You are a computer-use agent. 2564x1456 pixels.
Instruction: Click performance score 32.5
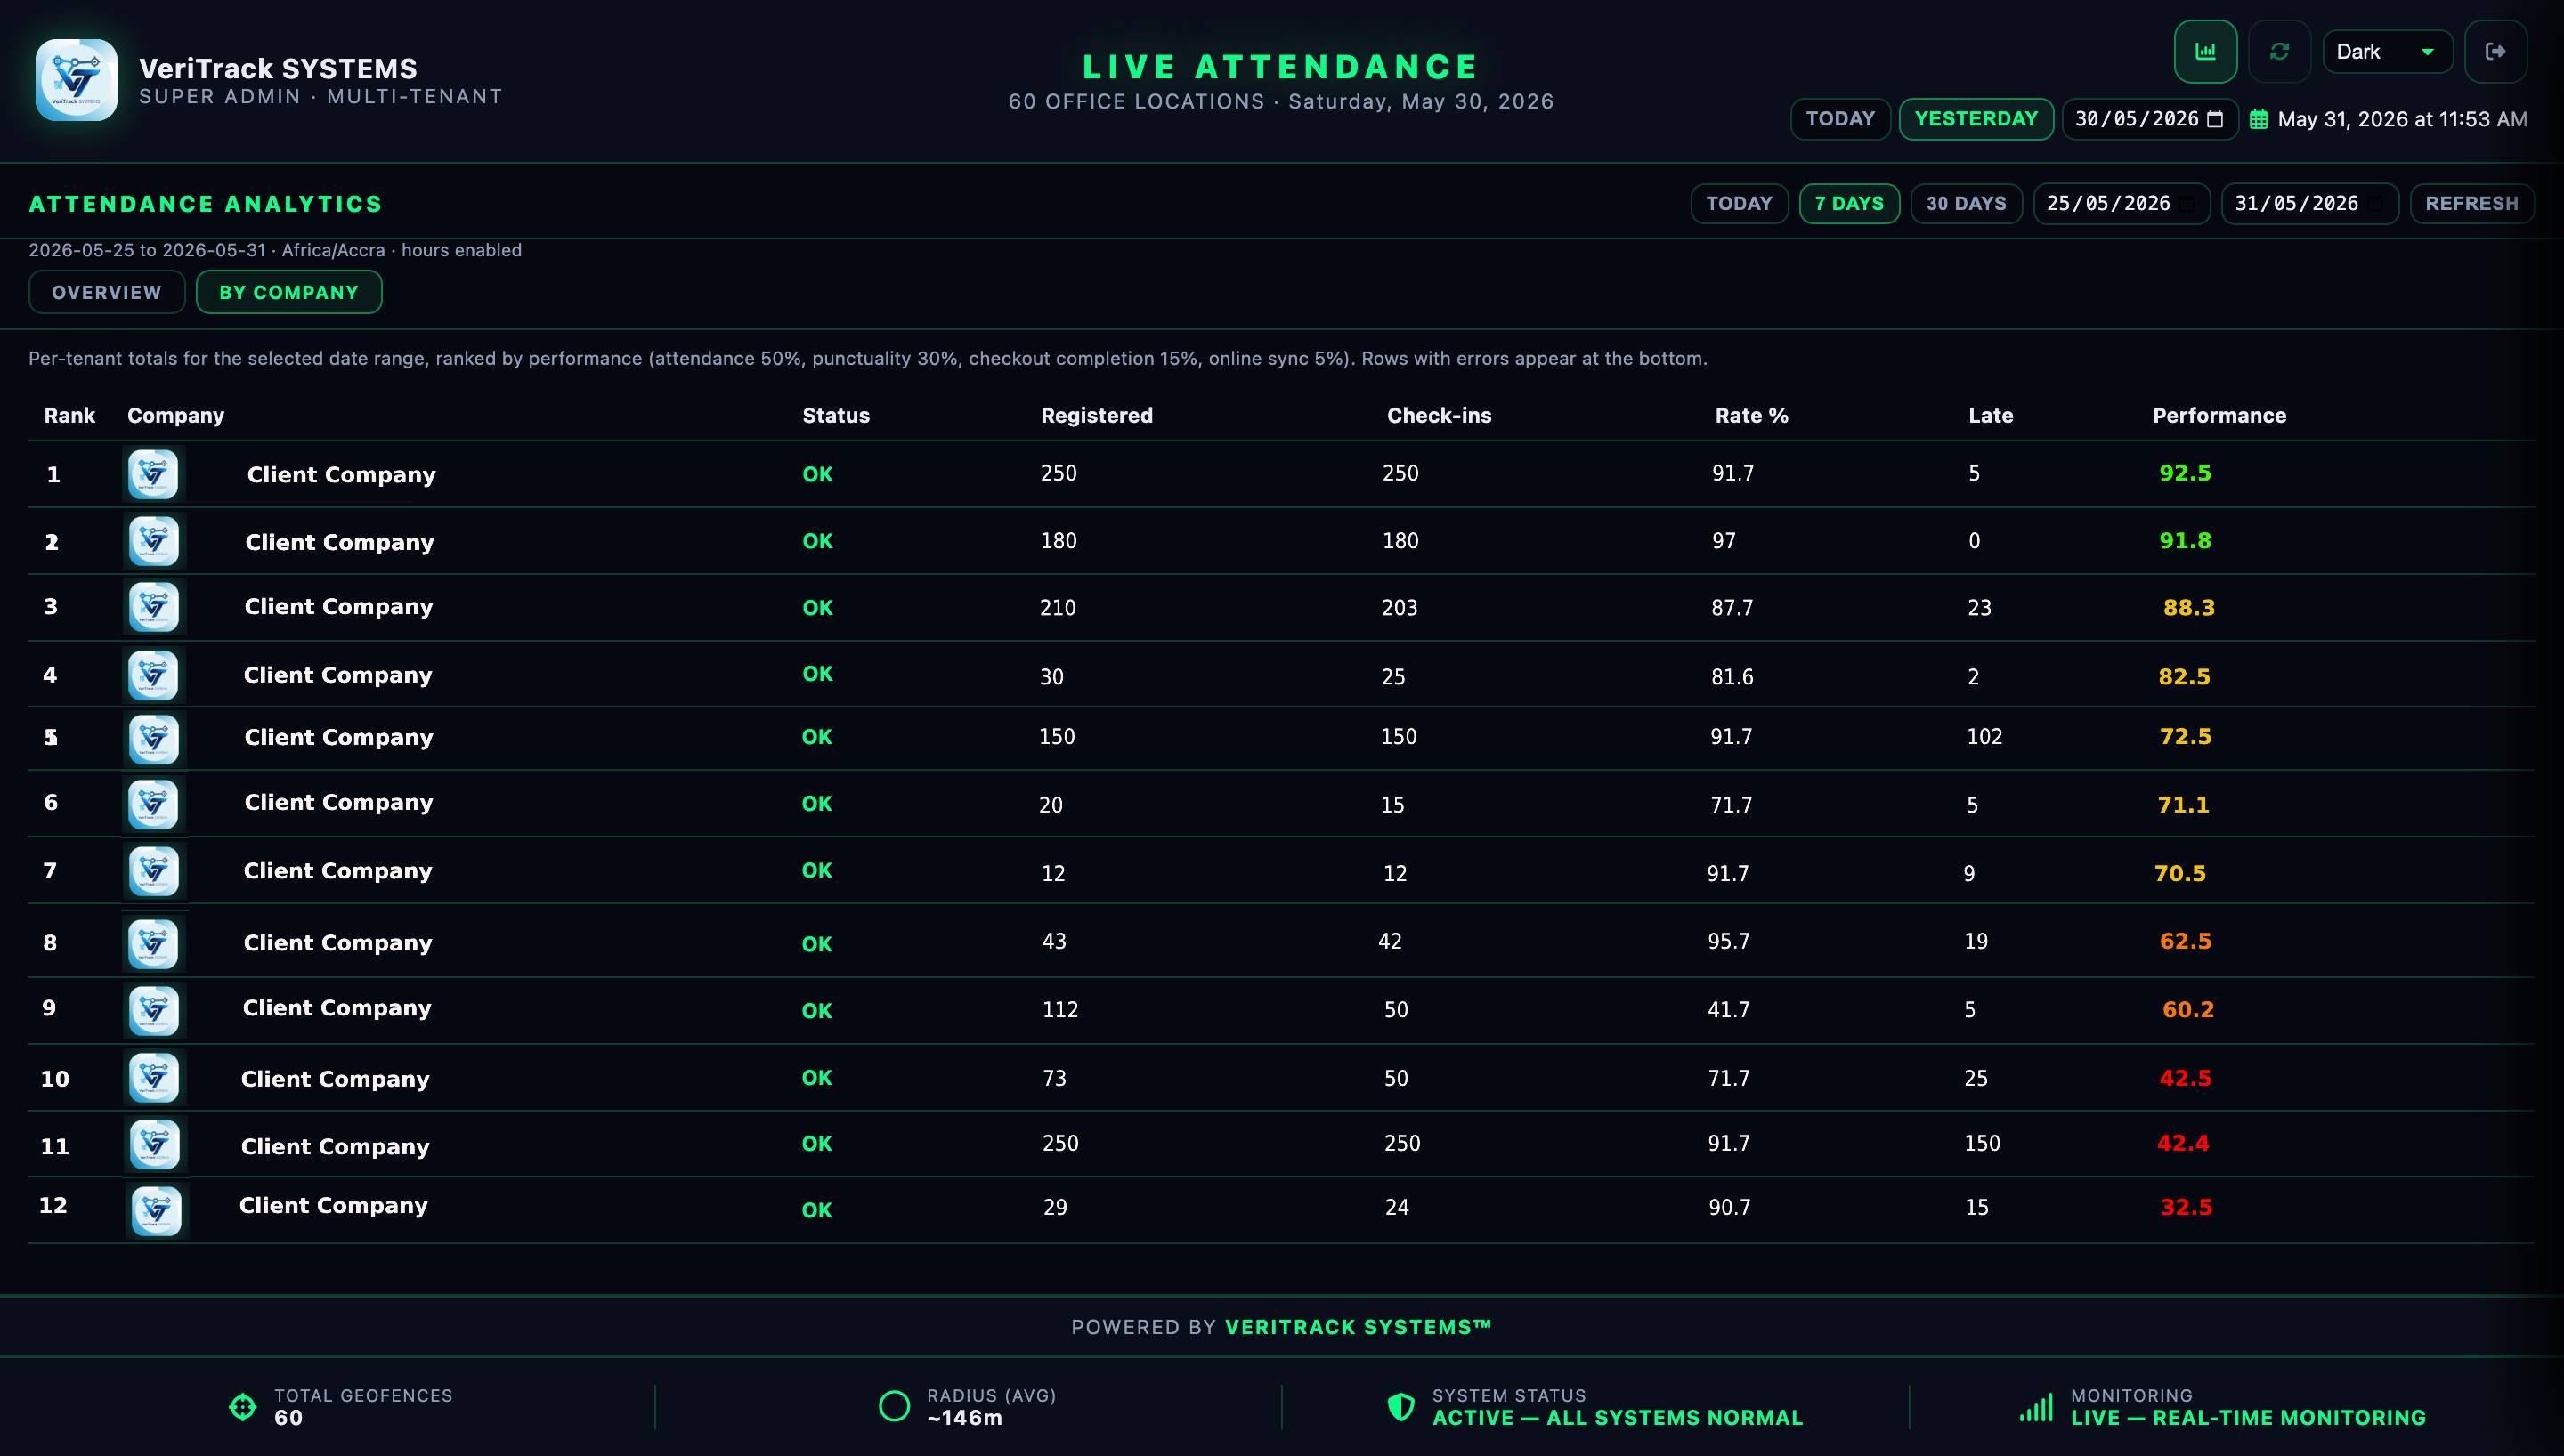click(2186, 1207)
